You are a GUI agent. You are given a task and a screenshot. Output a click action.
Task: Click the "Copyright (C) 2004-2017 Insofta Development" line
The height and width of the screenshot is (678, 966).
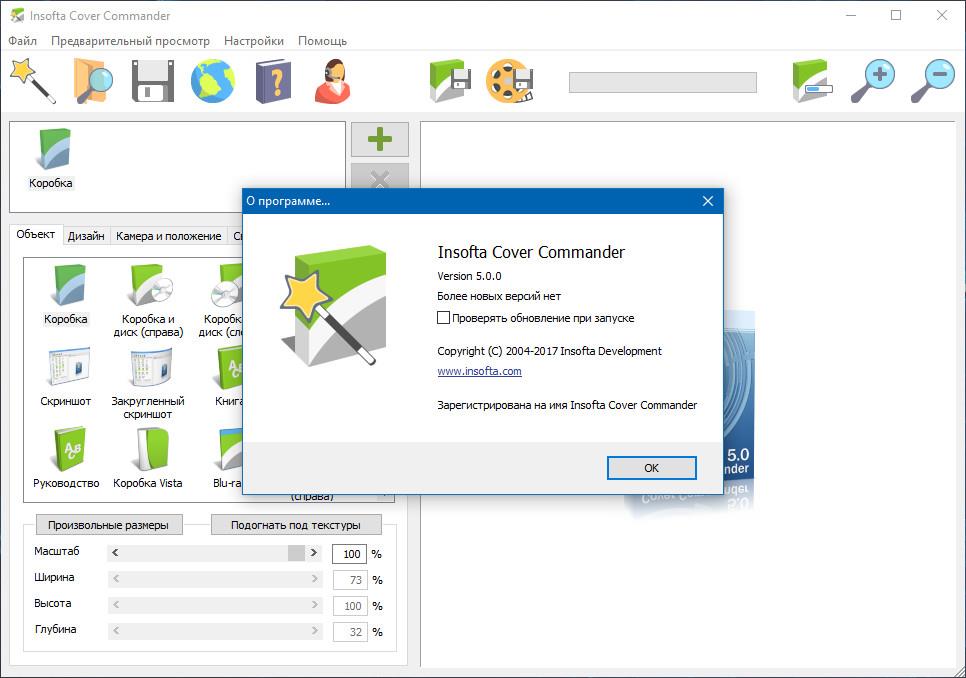point(550,351)
